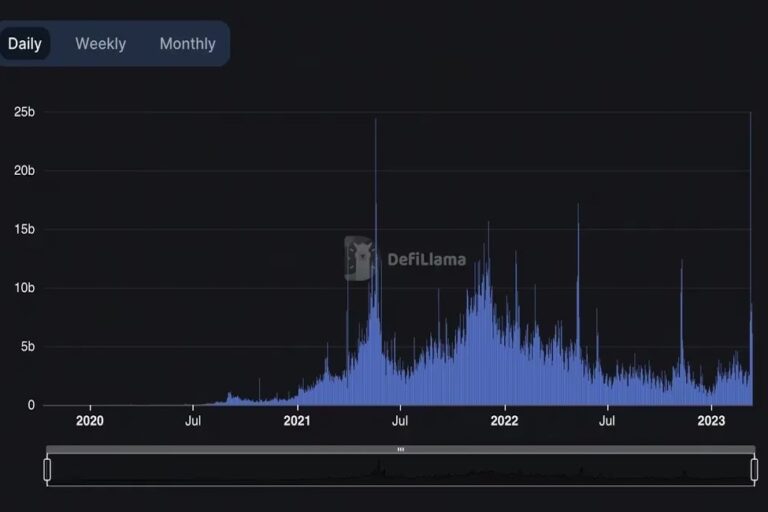Click the spike near 17b in 2022

pyautogui.click(x=578, y=304)
